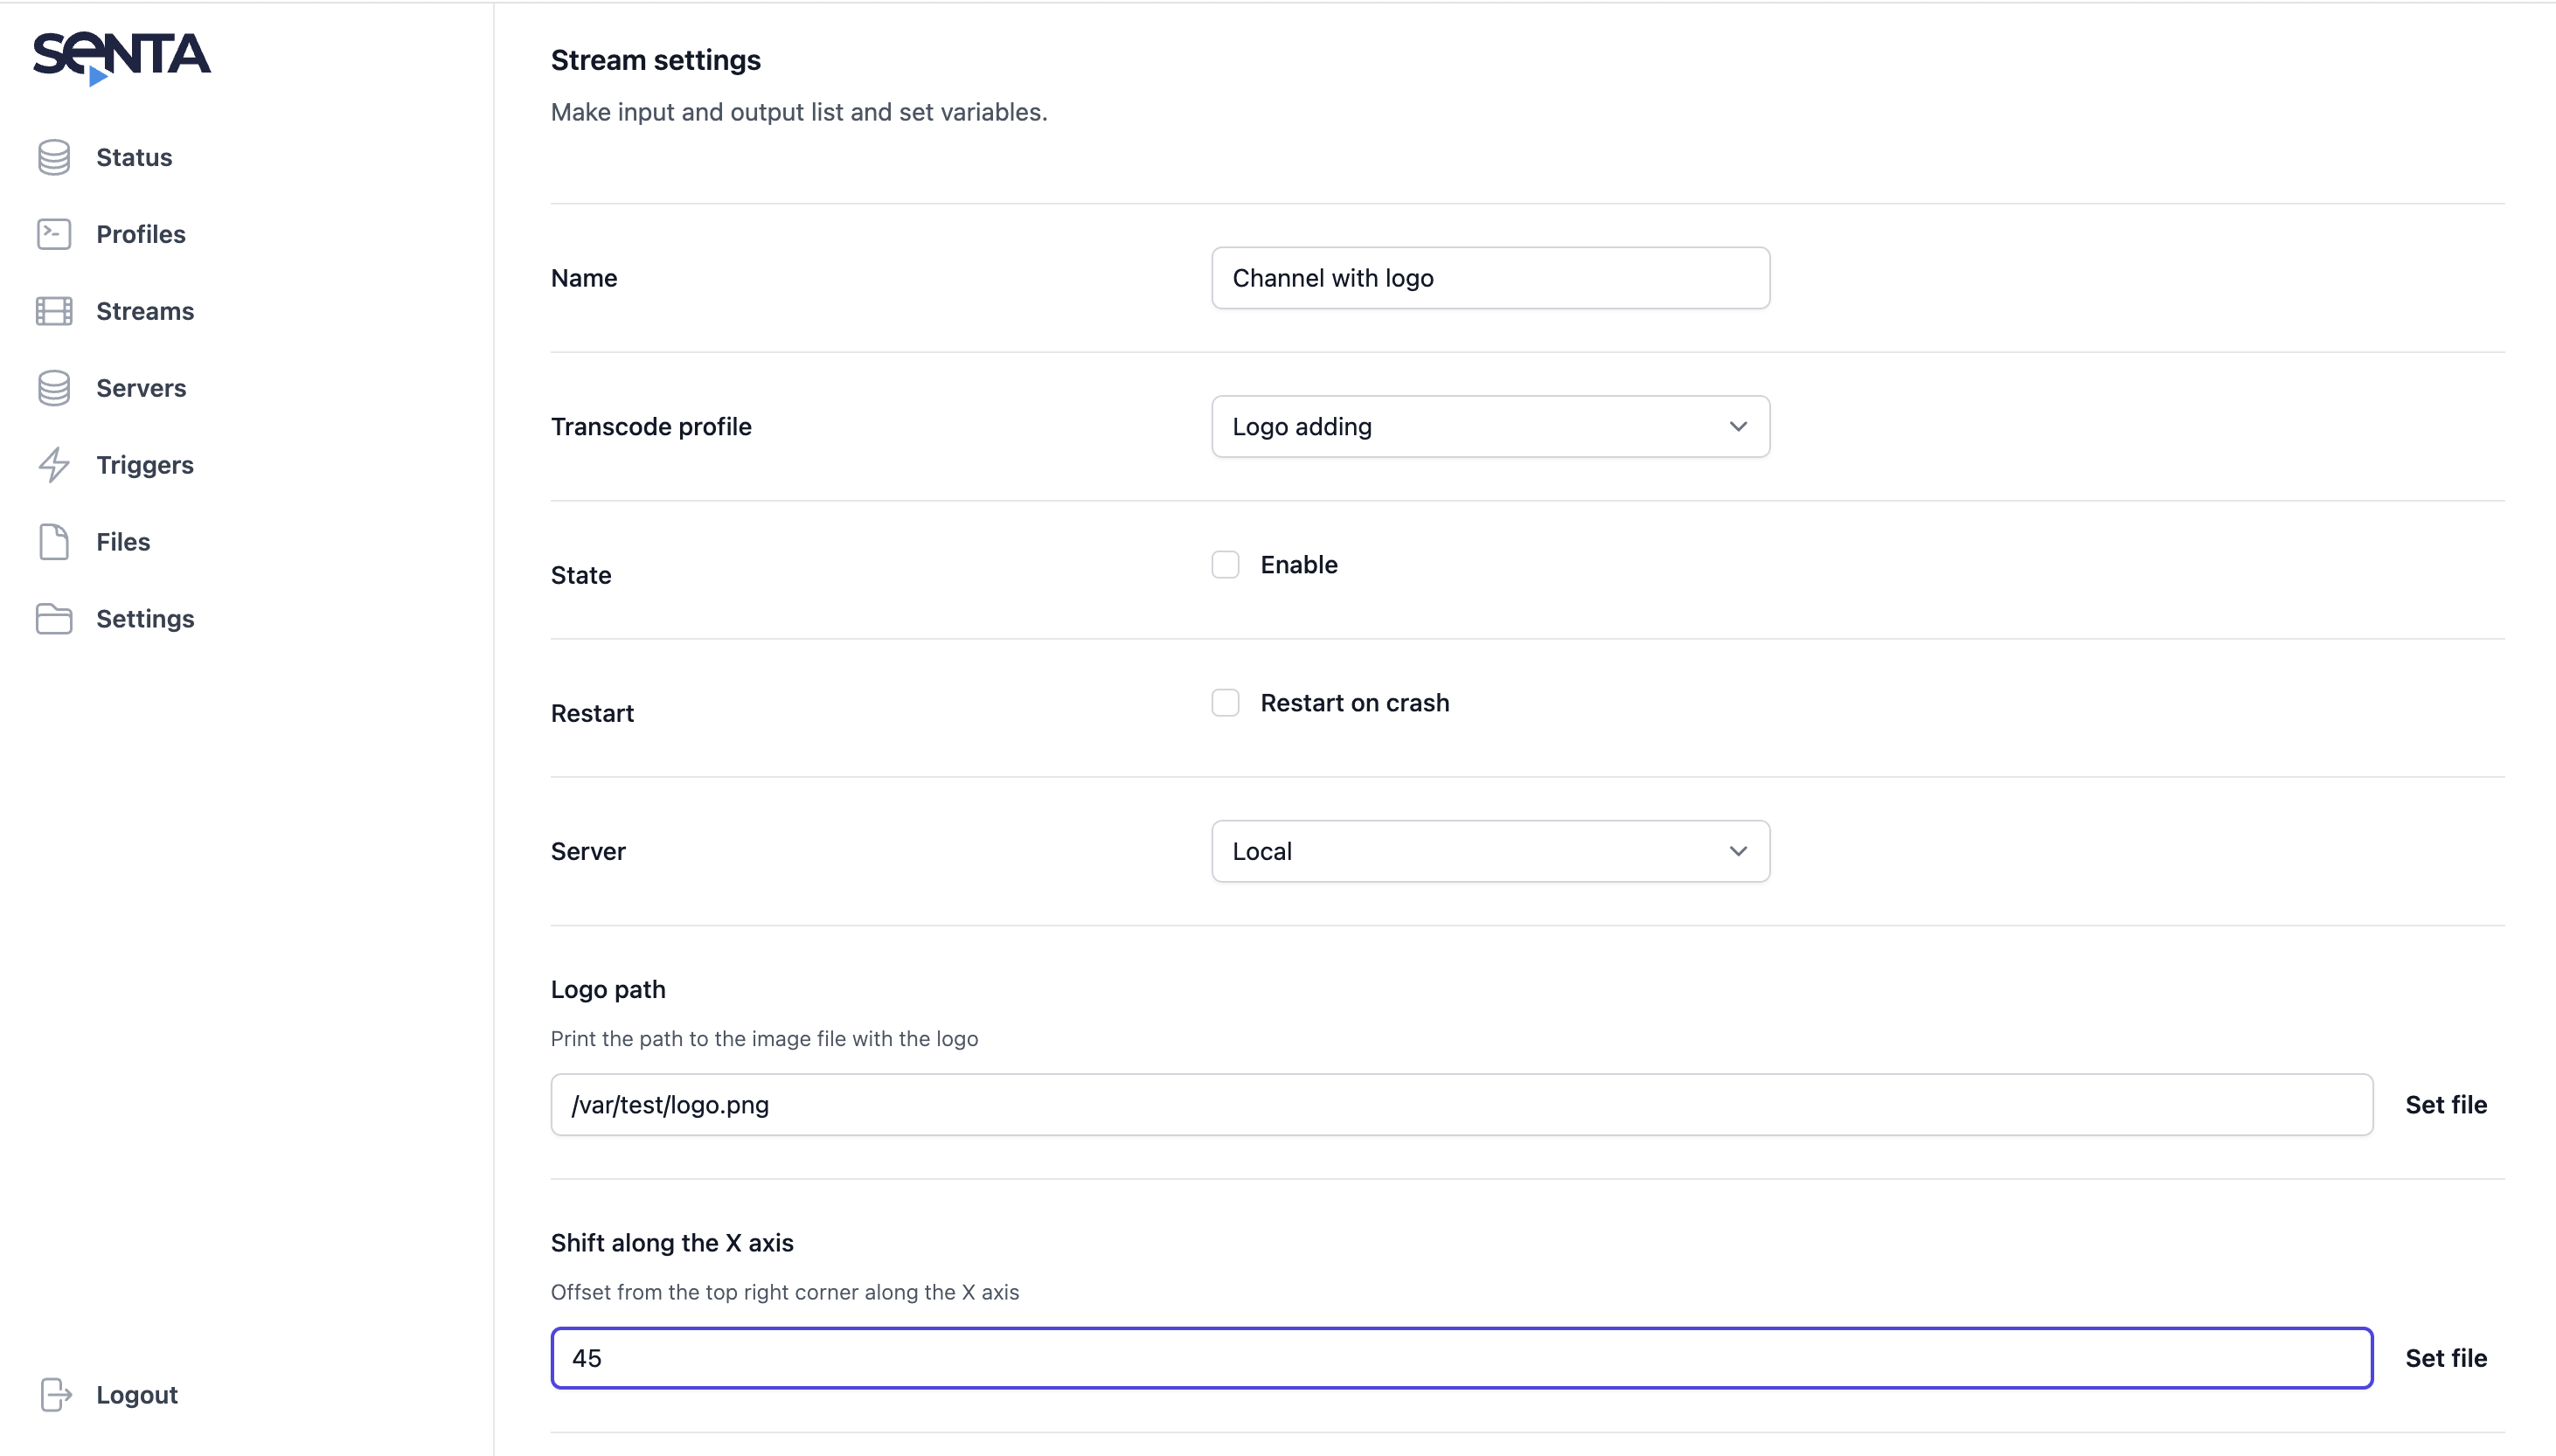Check the Restart on crash checkbox
Screen dimensions: 2556x1456
(x=1225, y=703)
